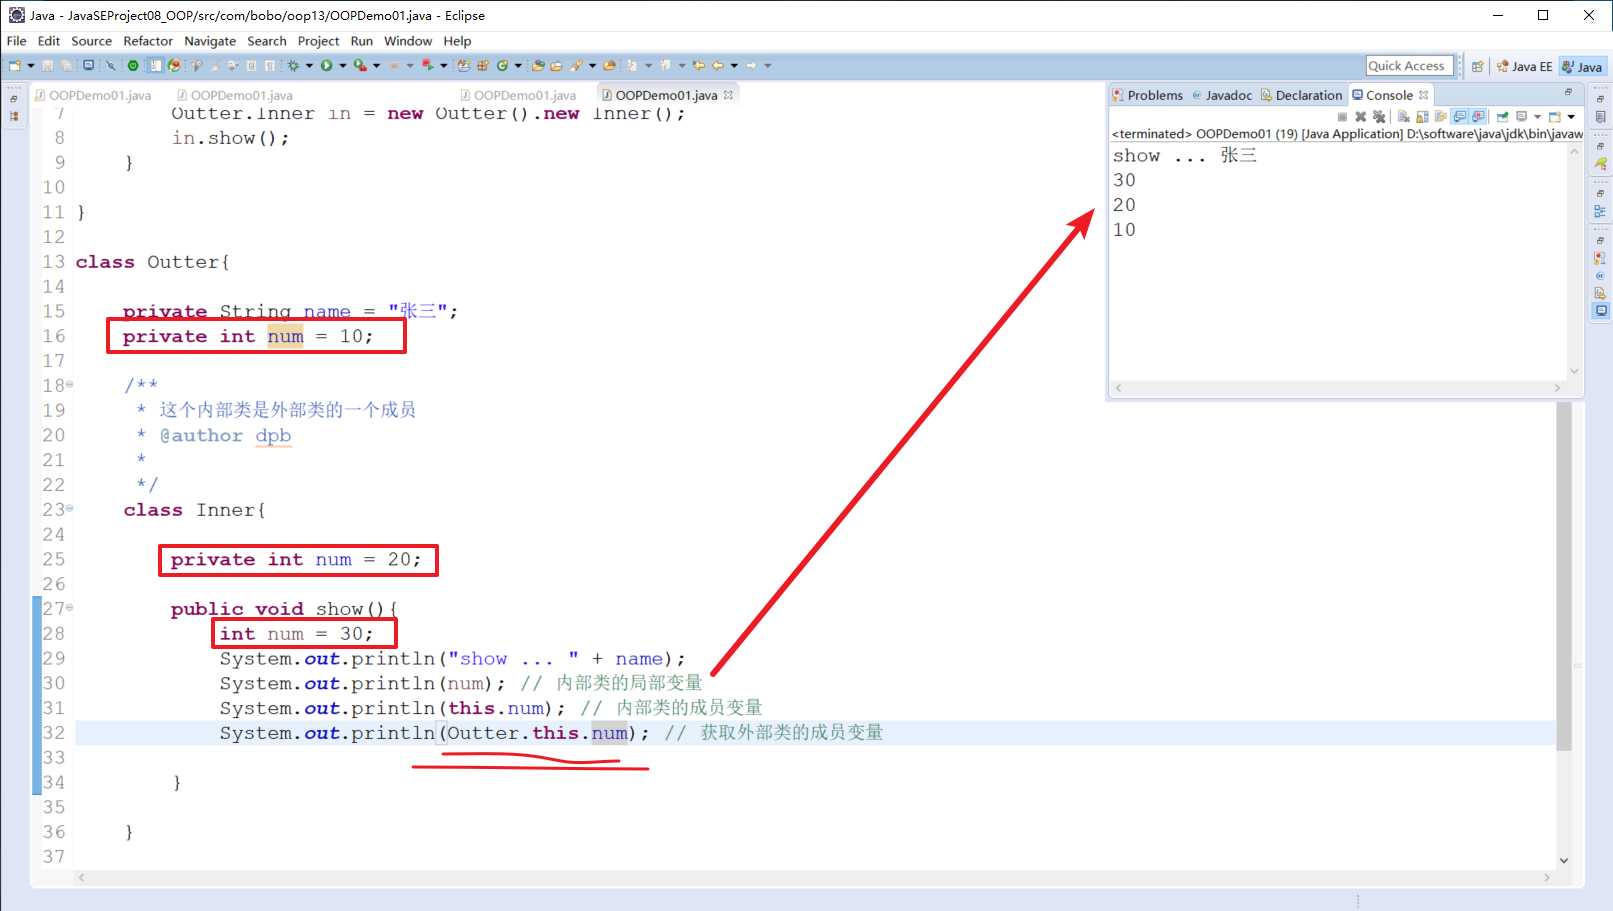The image size is (1613, 911).
Task: Collapse the show() method fold at line 27
Action: point(69,608)
